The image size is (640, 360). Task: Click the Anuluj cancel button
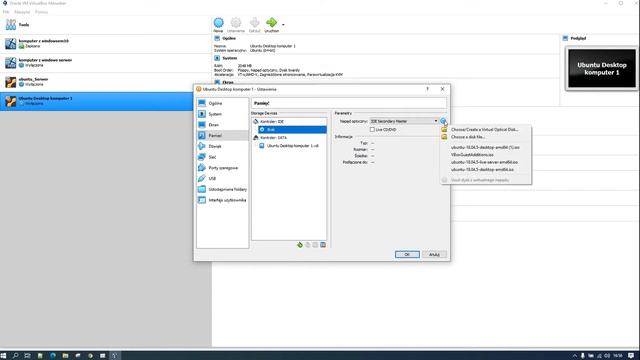[x=434, y=254]
